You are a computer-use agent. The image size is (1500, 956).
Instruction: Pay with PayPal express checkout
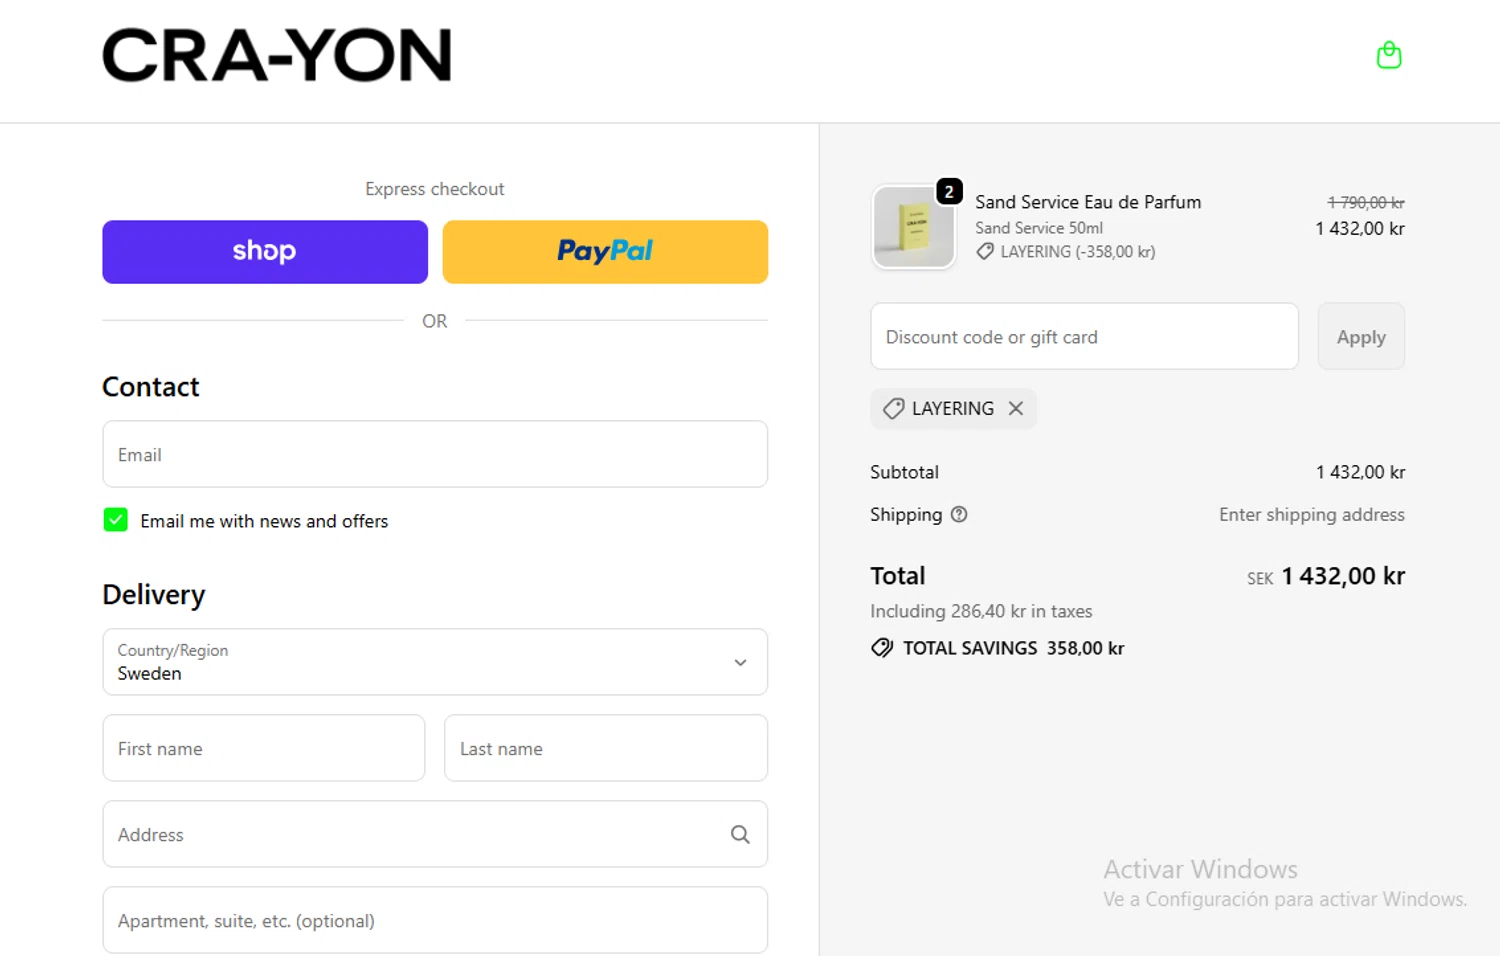point(605,252)
